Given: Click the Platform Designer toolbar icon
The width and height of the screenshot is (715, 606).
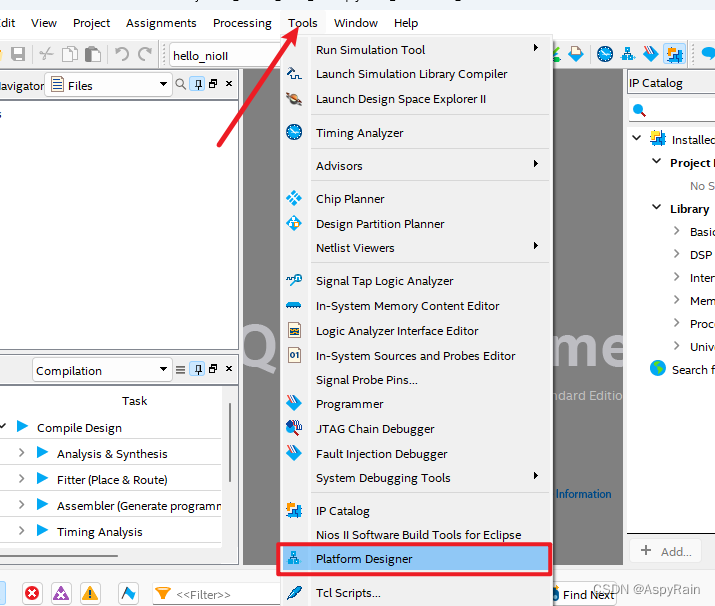Looking at the screenshot, I should point(628,54).
